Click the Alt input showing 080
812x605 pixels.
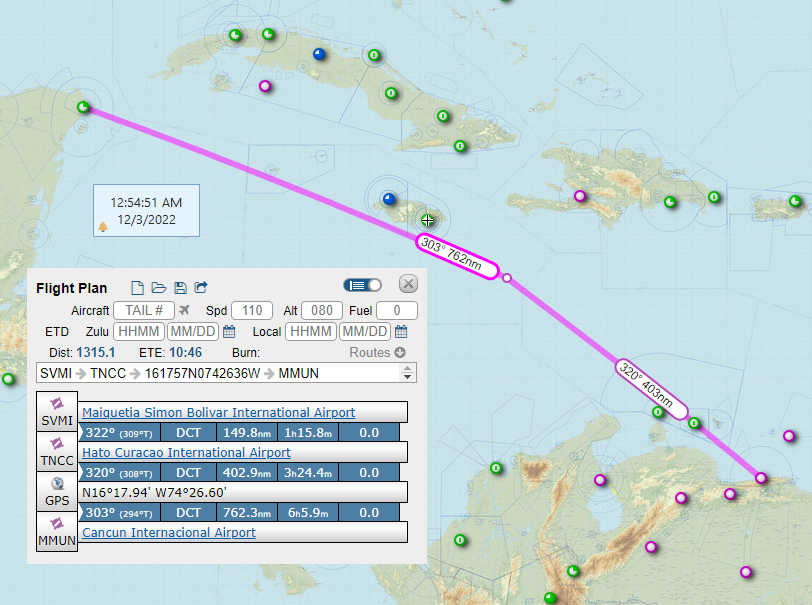tap(322, 310)
